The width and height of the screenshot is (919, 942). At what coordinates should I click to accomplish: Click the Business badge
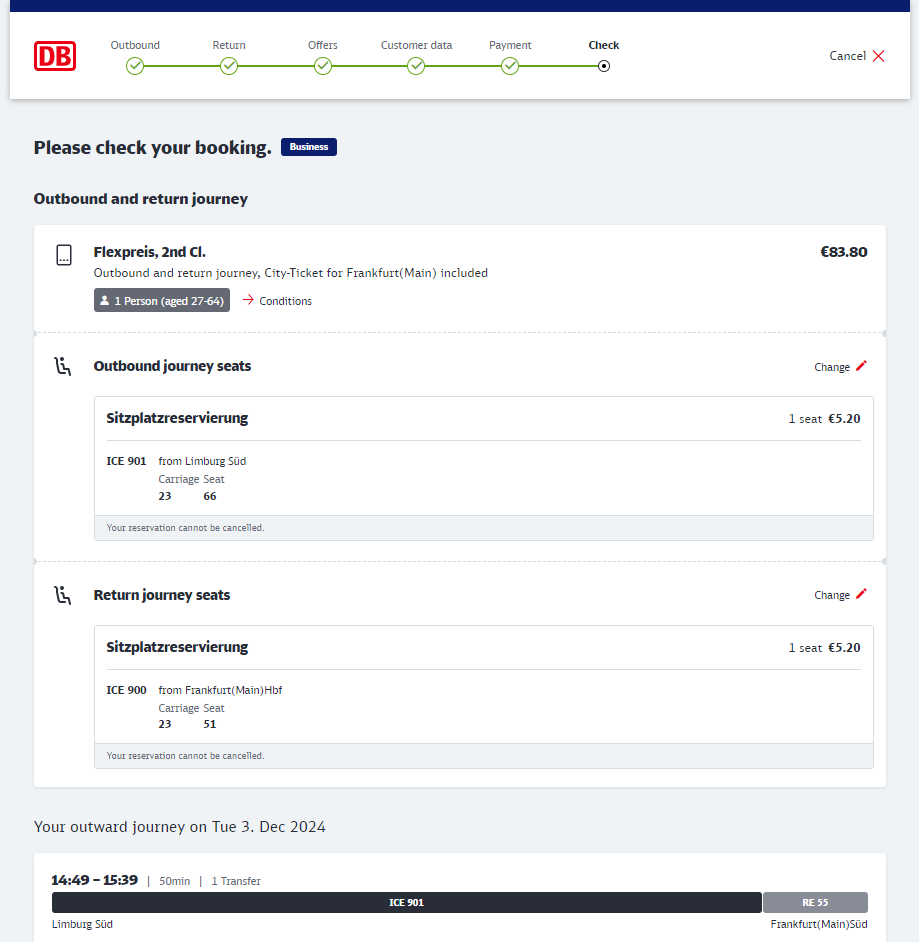coord(309,147)
